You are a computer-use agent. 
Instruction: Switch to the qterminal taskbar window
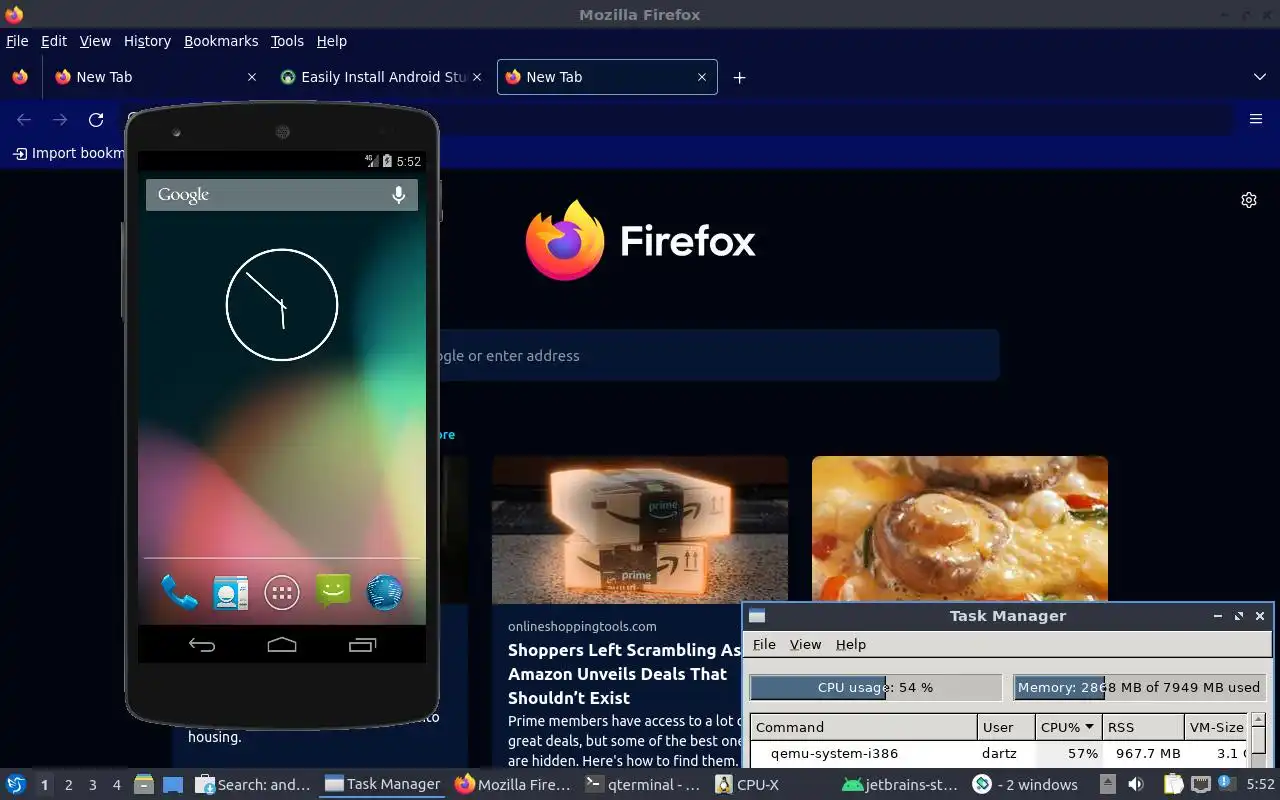tap(642, 784)
